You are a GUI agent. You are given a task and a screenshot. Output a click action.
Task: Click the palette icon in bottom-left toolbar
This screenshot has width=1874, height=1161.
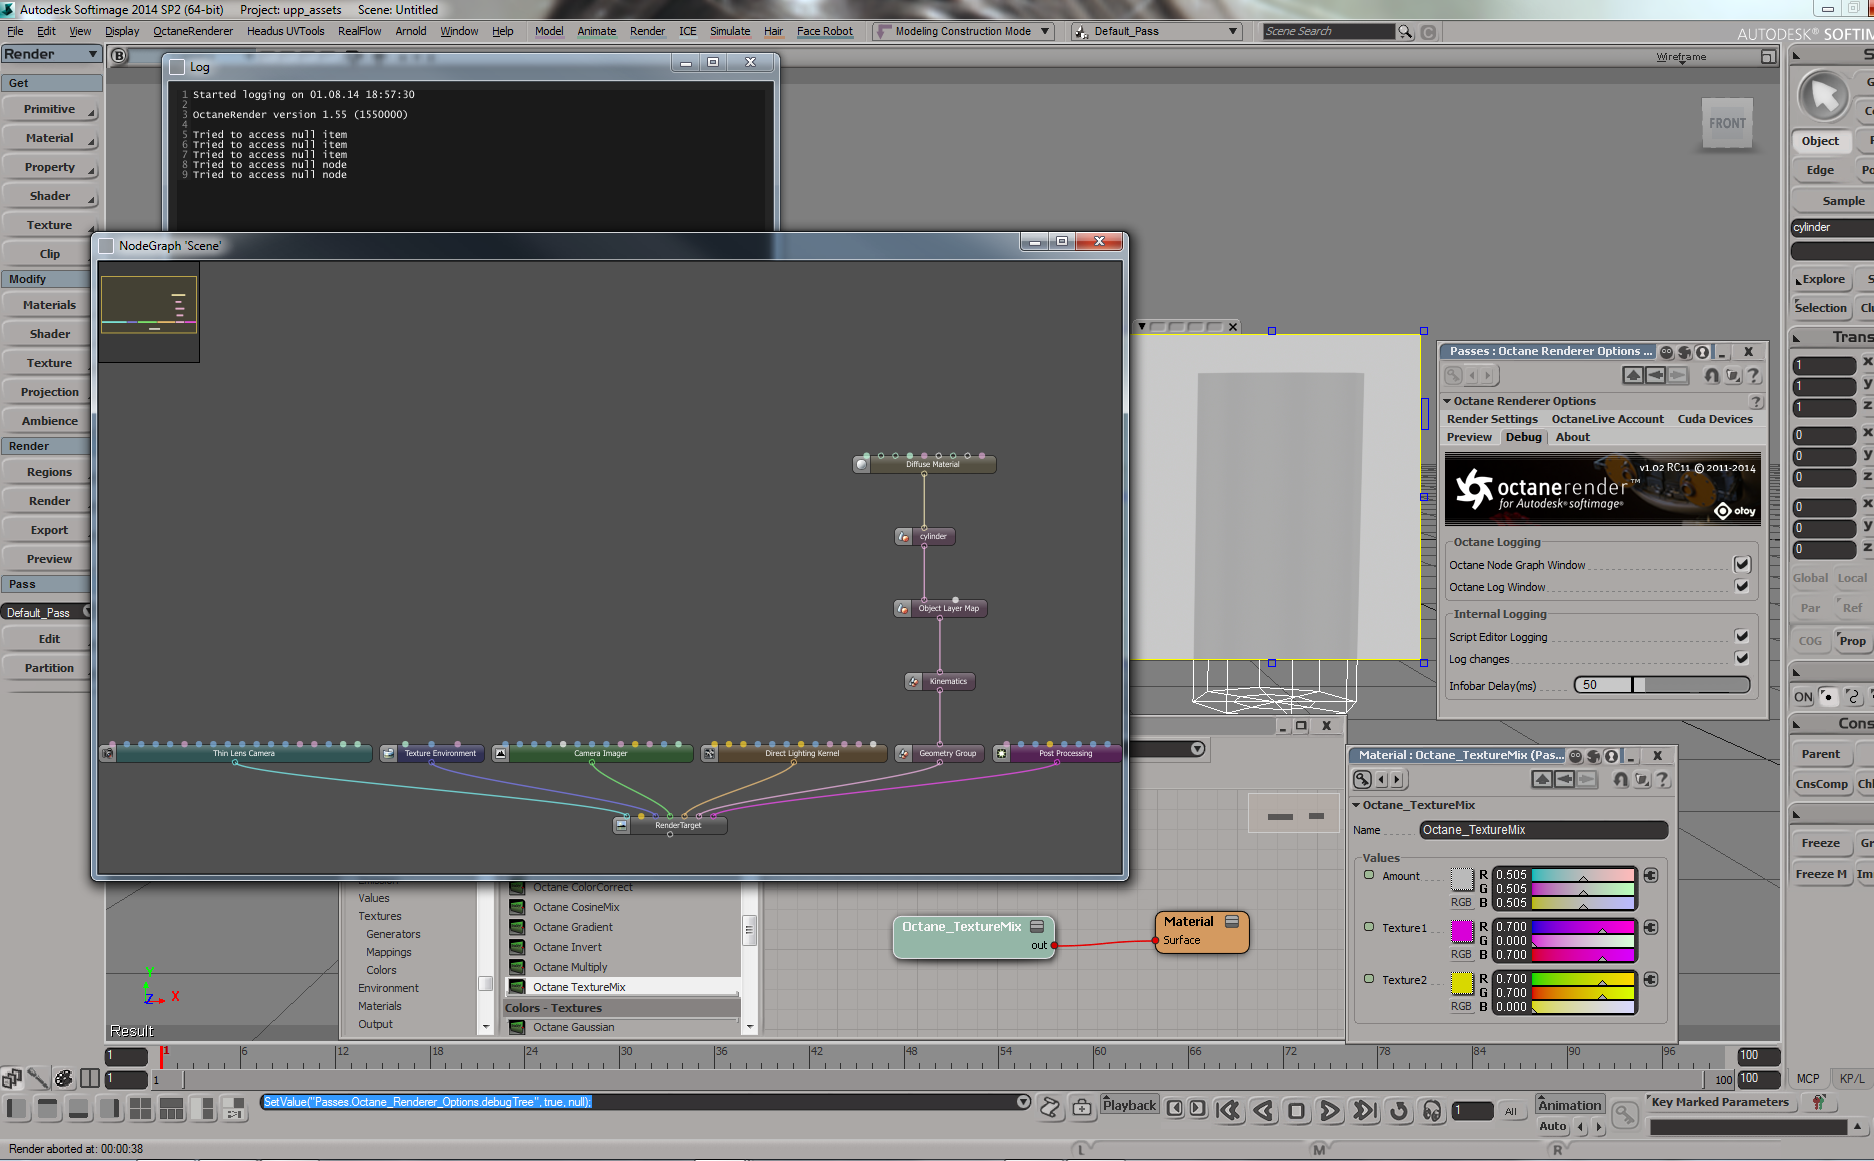pyautogui.click(x=63, y=1078)
